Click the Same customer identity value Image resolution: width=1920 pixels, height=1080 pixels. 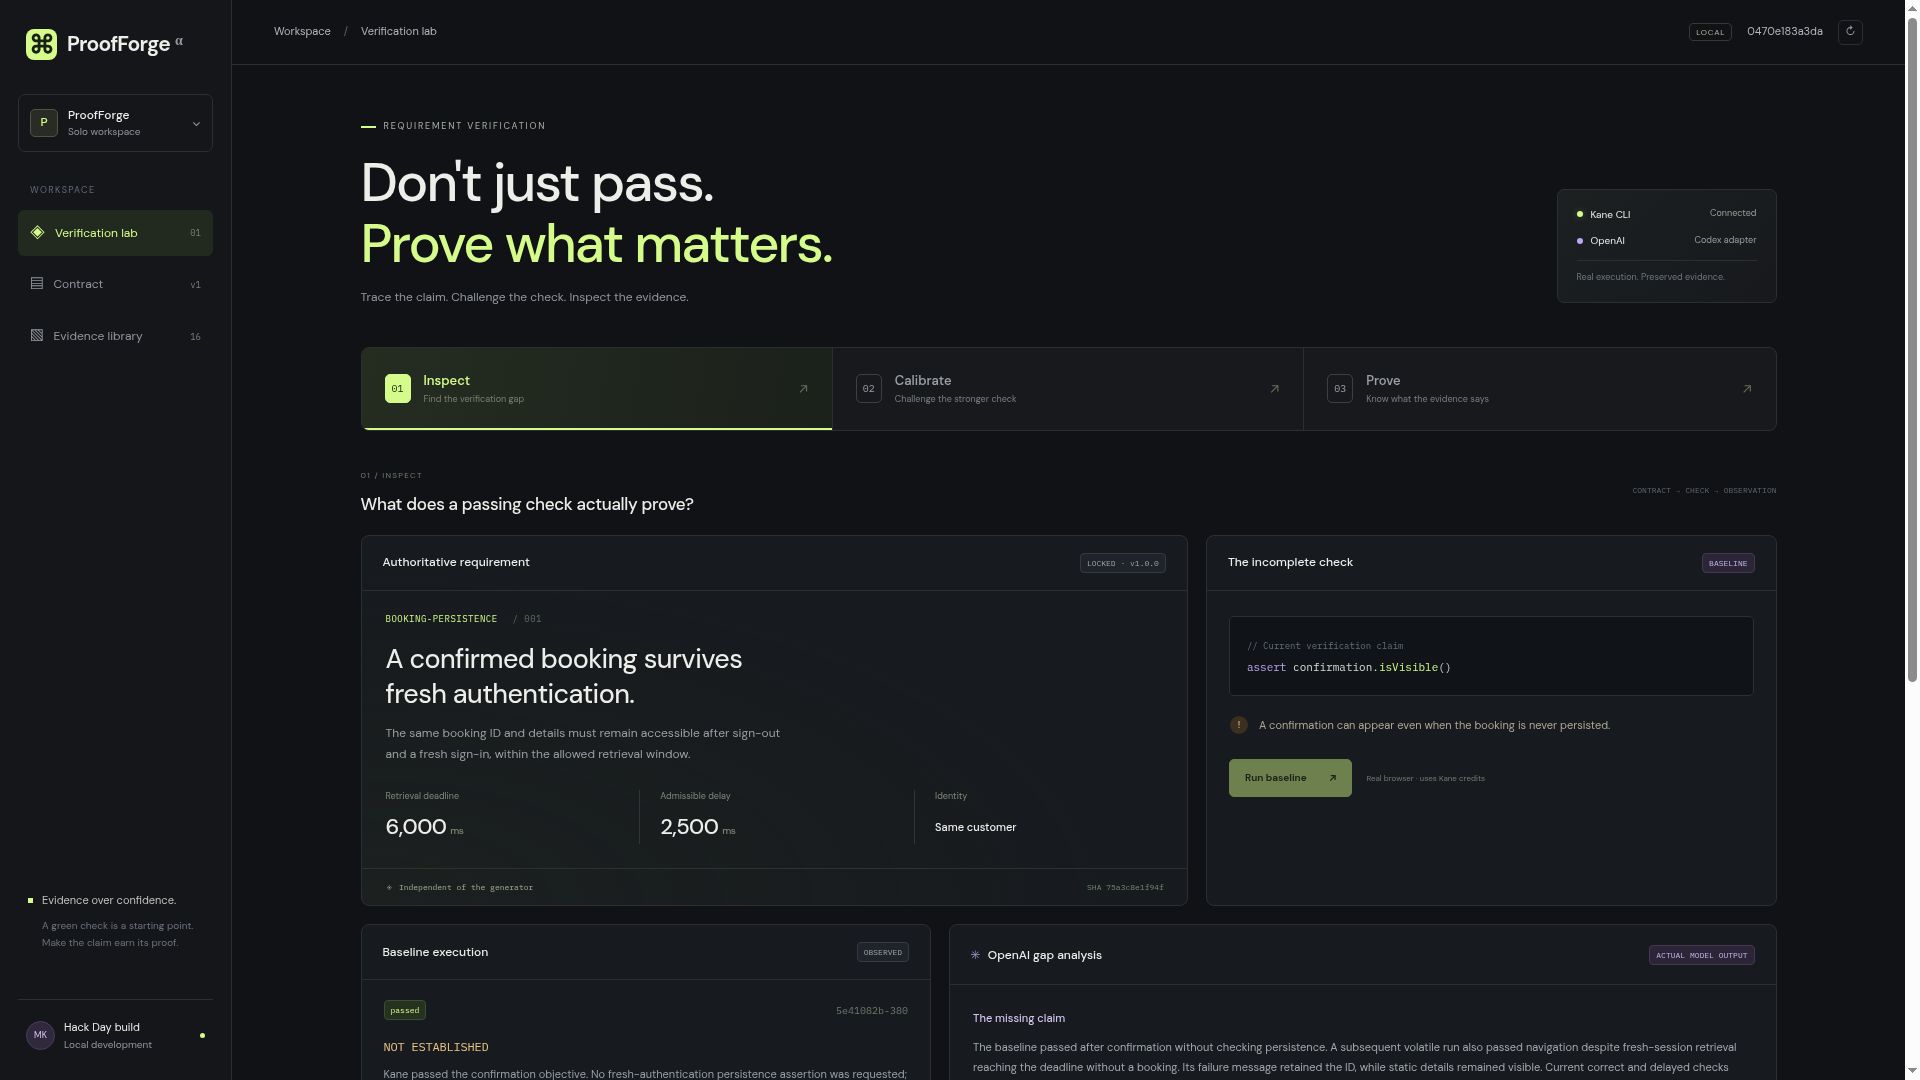975,827
